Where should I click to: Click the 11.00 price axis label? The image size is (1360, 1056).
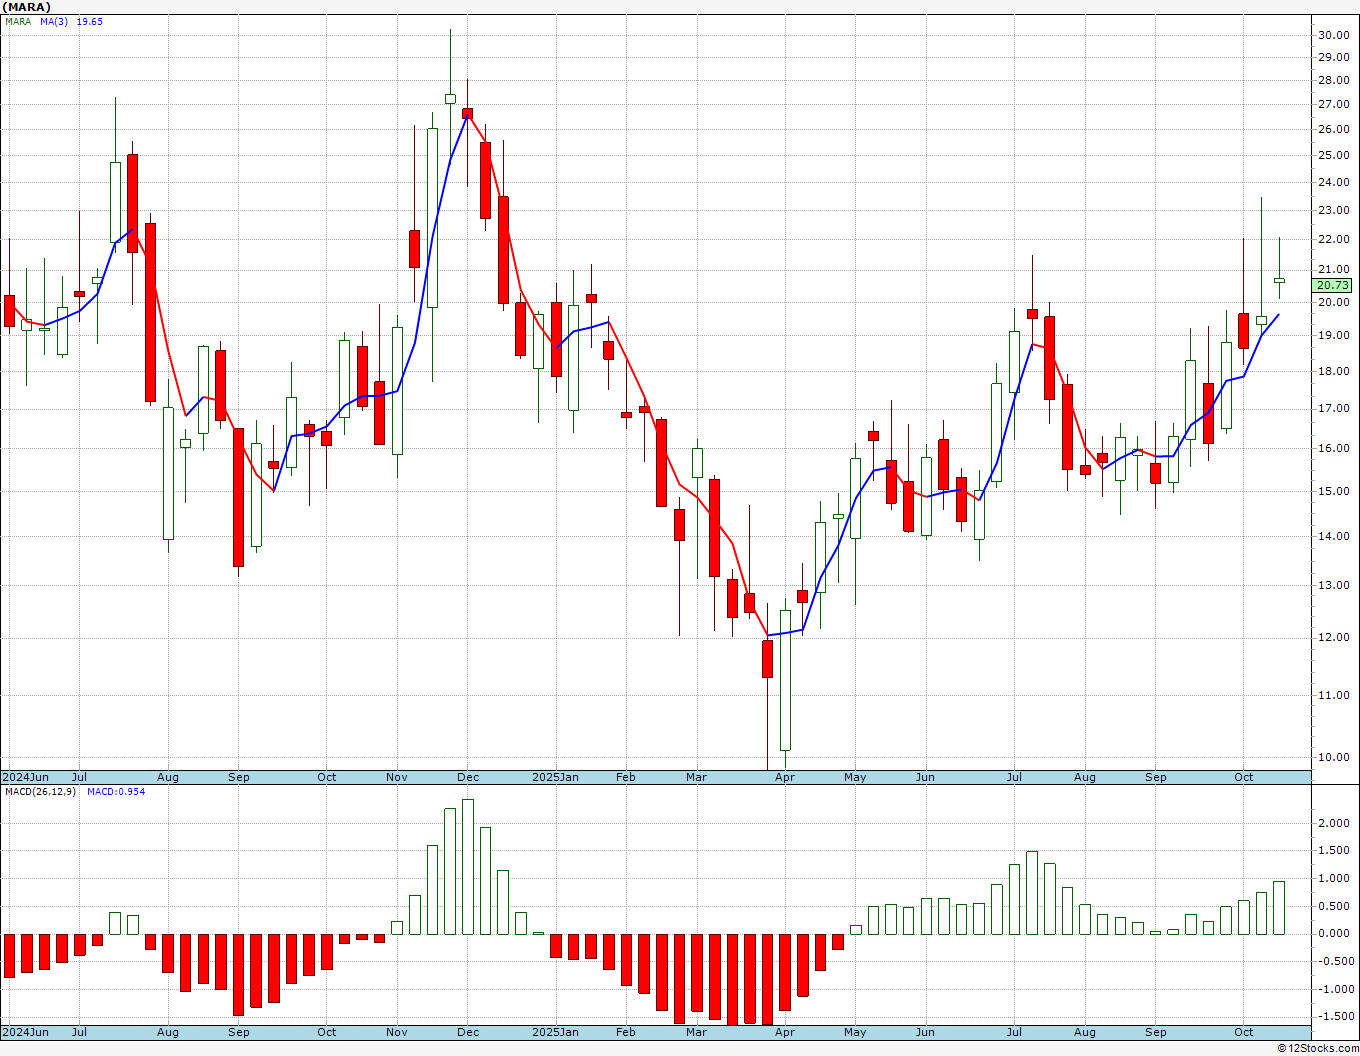pos(1334,696)
